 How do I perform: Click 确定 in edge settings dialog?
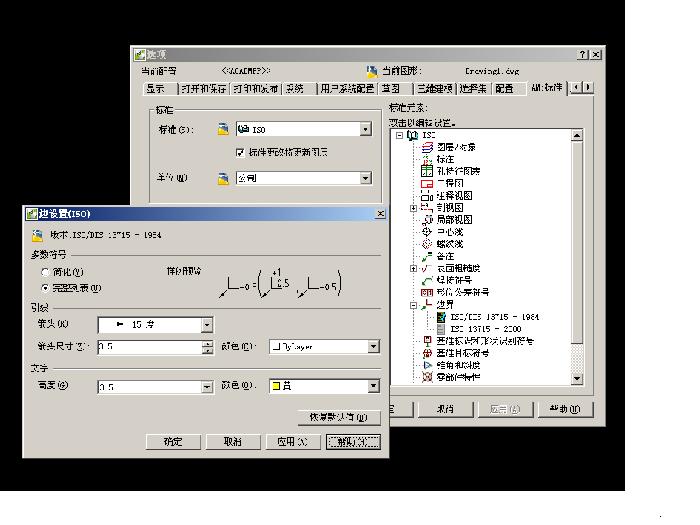(173, 442)
